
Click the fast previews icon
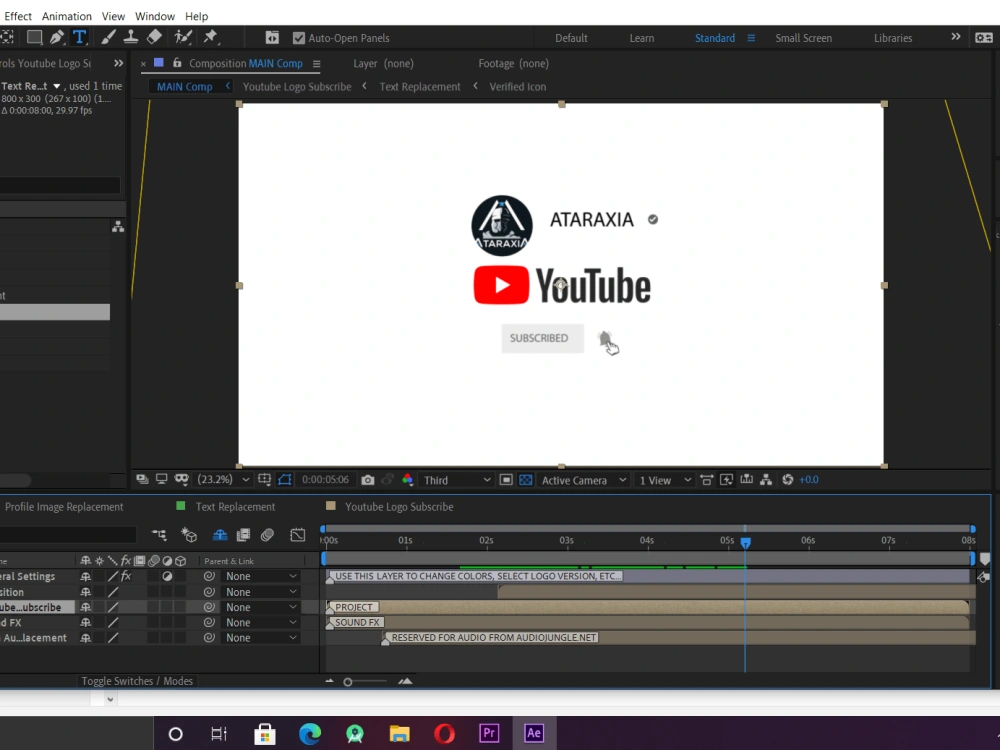pyautogui.click(x=726, y=480)
